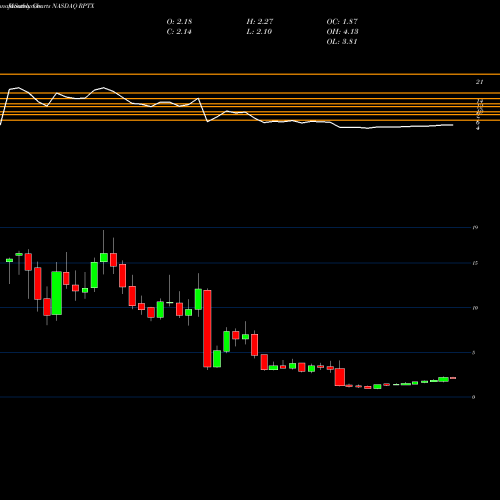The height and width of the screenshot is (500, 500).
Task: Click the close value 'C: 2.14'
Action: (179, 32)
